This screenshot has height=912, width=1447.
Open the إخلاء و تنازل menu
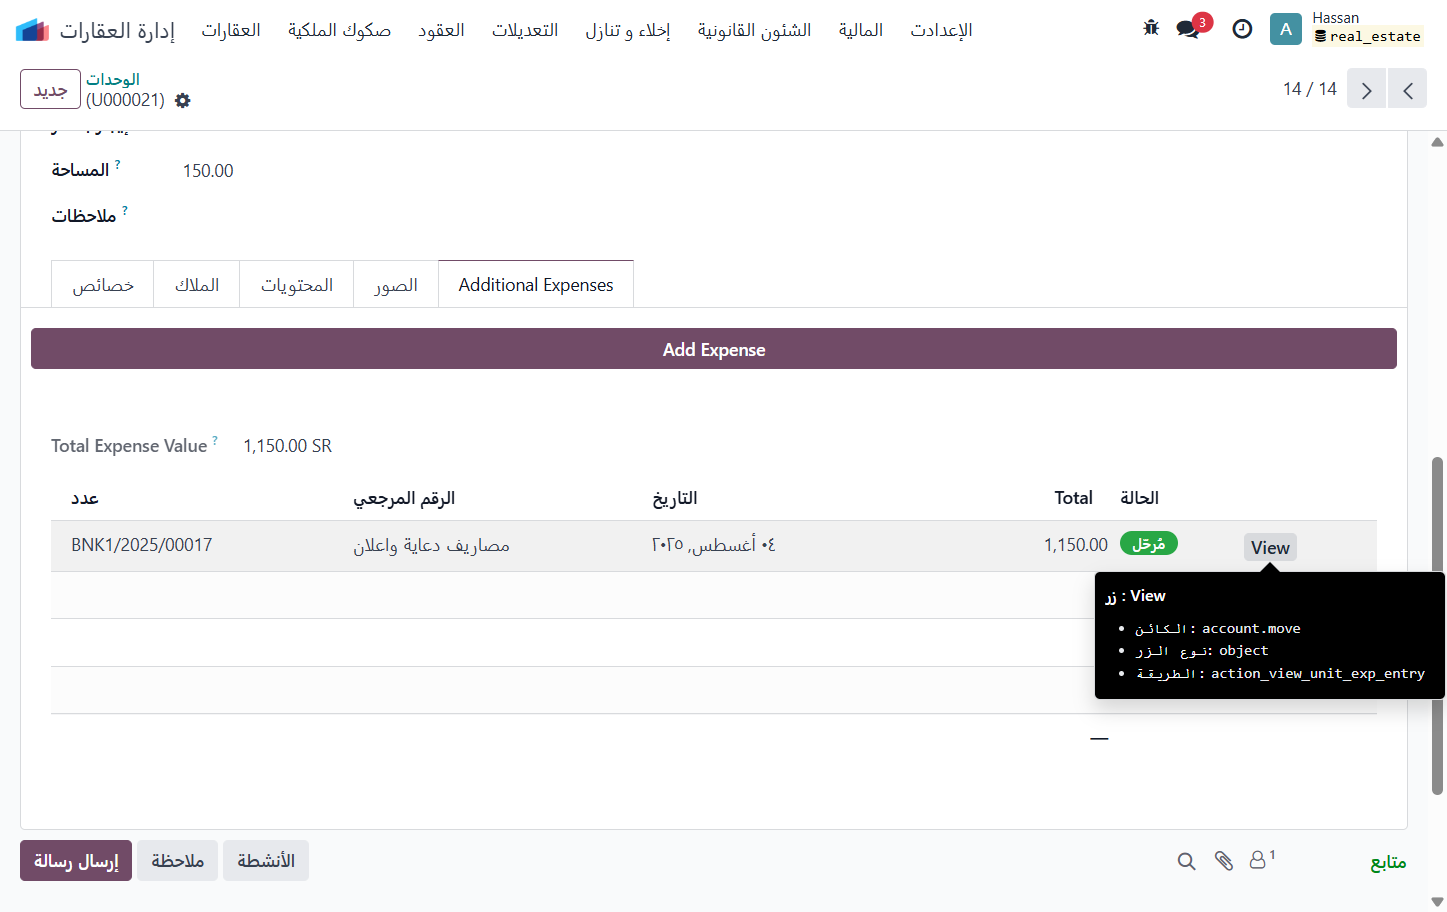(x=628, y=30)
